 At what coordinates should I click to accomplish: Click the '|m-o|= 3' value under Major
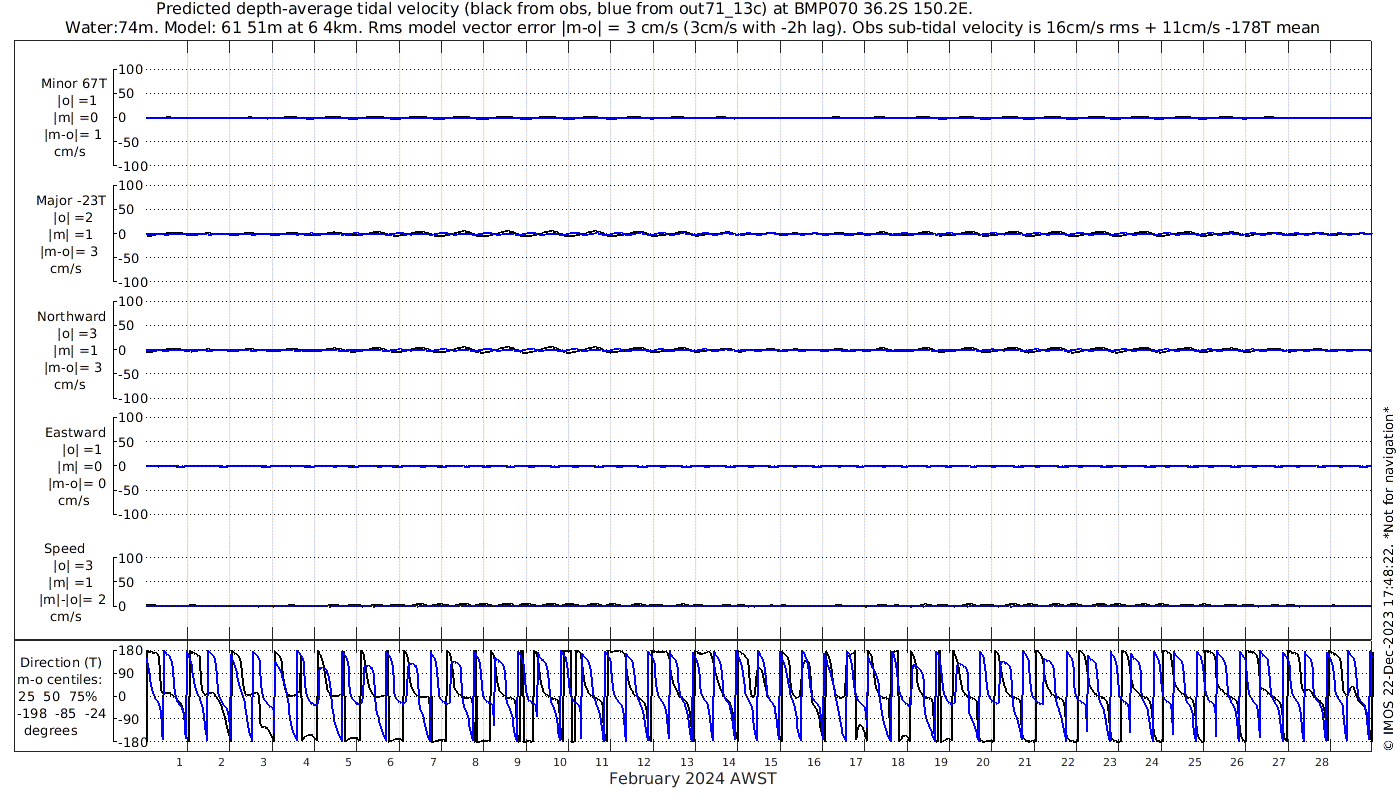pyautogui.click(x=72, y=251)
